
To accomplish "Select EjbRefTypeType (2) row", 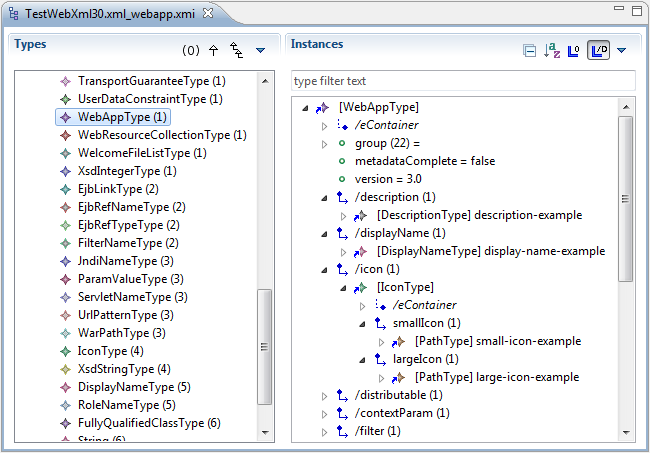I will pyautogui.click(x=129, y=225).
